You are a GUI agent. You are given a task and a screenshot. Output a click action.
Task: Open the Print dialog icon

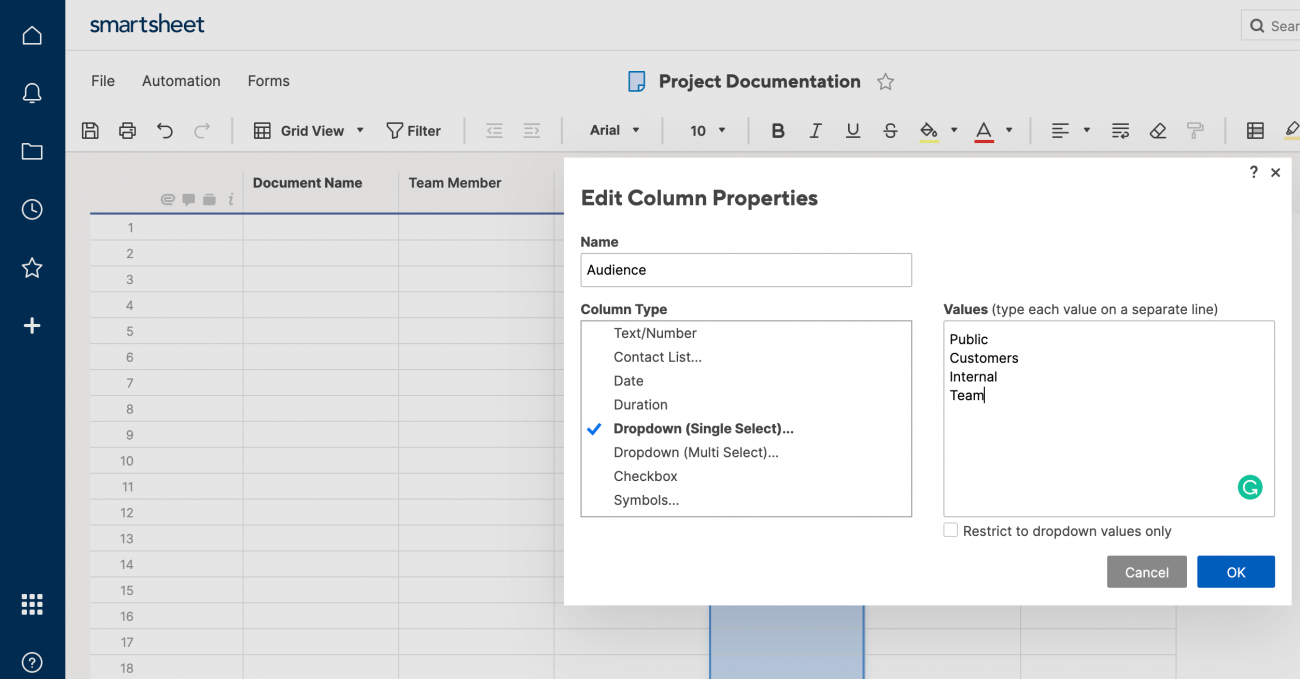click(128, 130)
